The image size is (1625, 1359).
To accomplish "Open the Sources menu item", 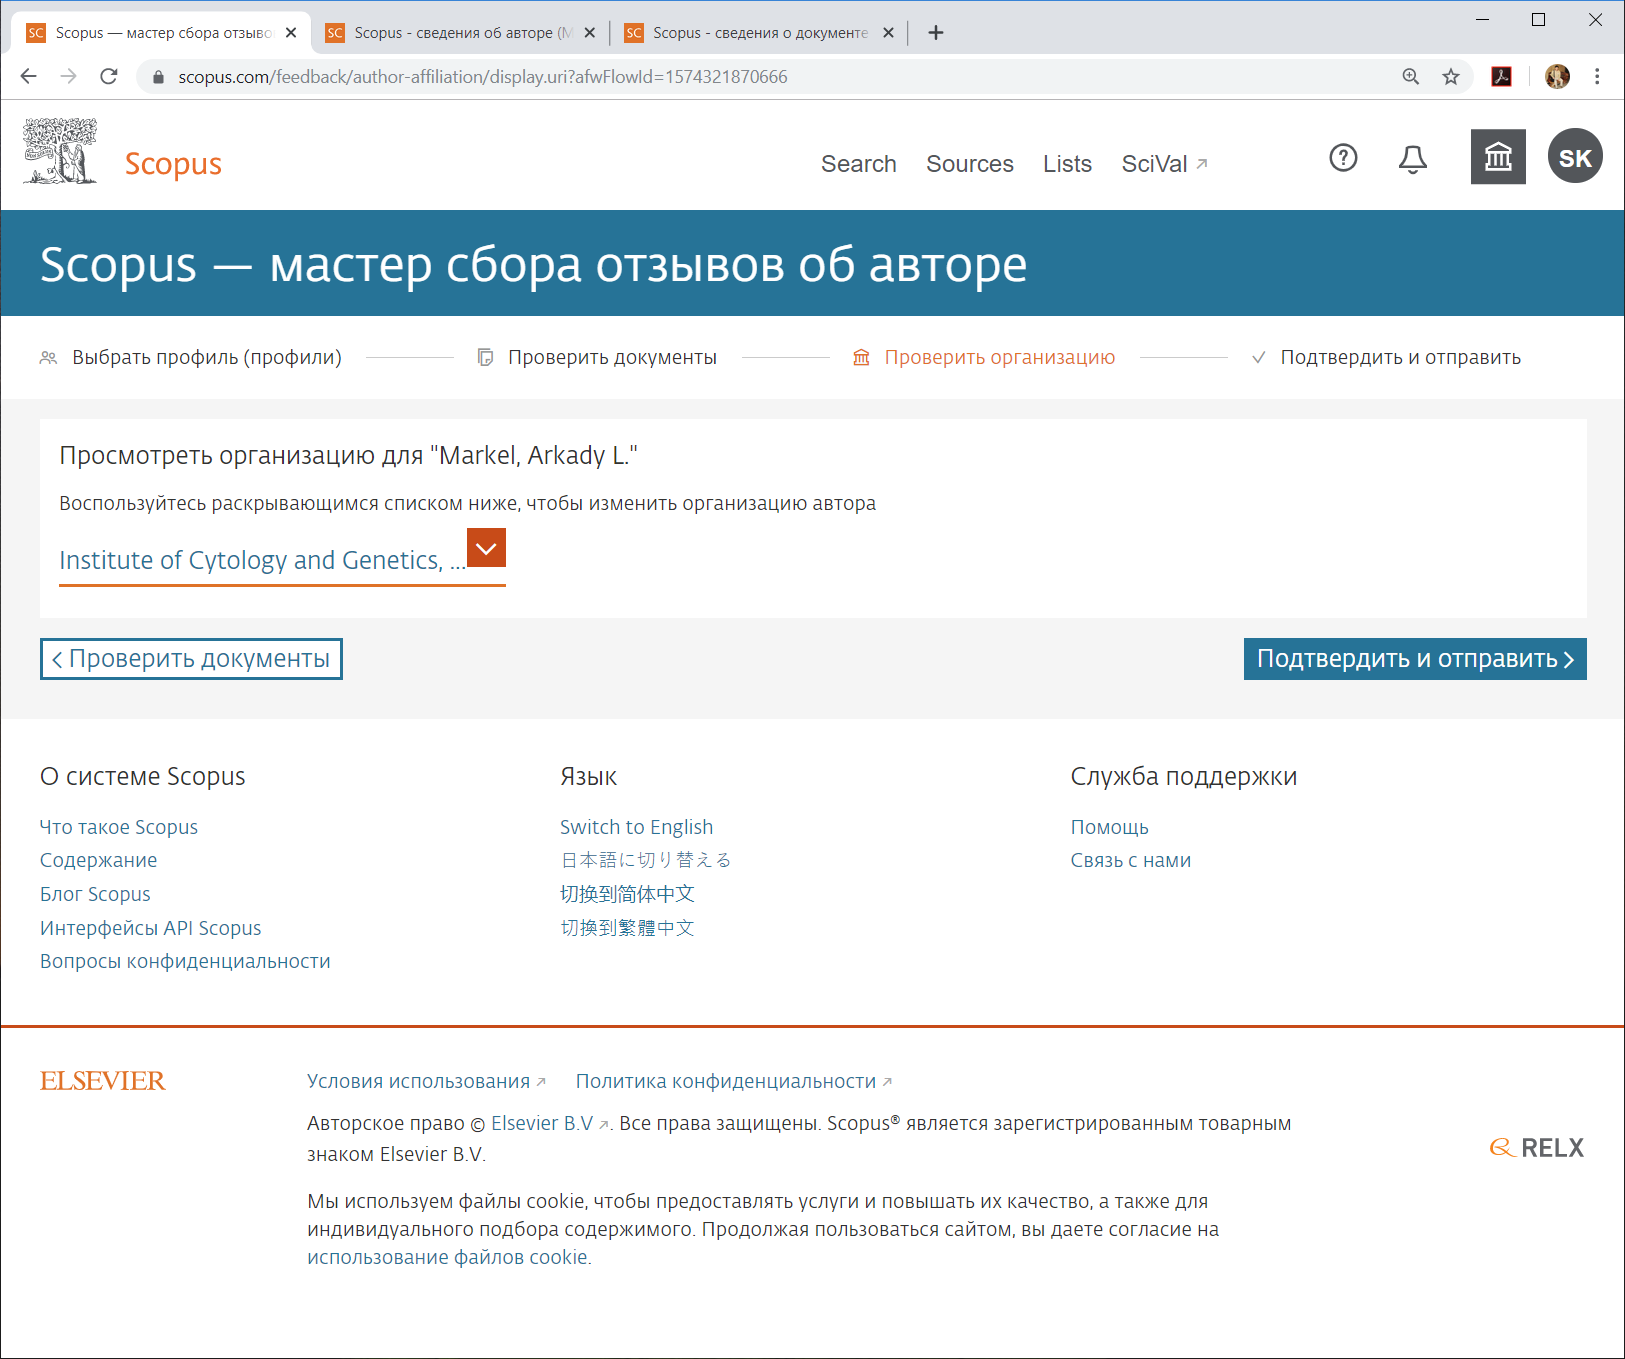I will pos(969,164).
